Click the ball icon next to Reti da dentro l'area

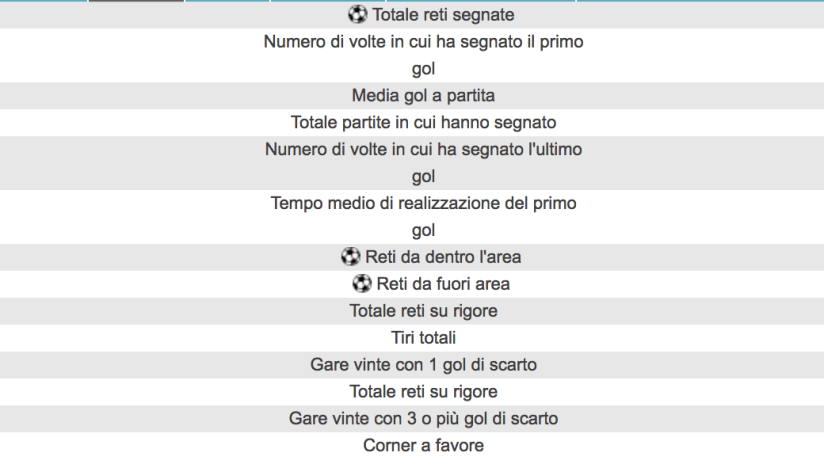pos(350,257)
